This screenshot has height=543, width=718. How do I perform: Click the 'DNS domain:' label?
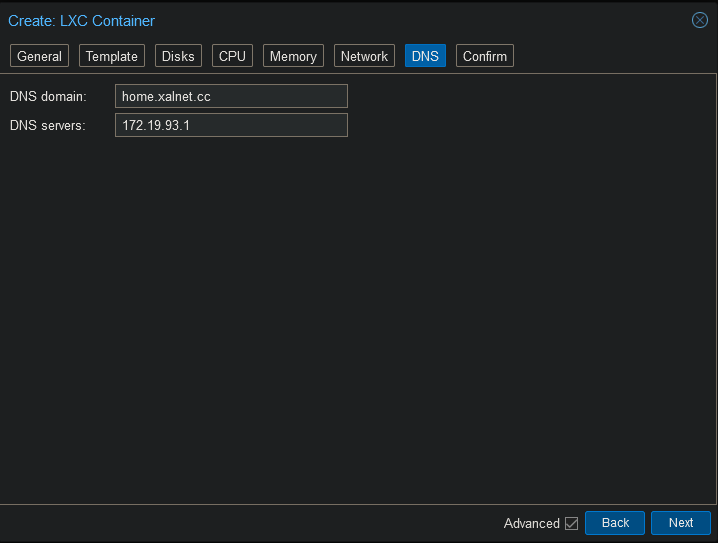click(x=48, y=96)
